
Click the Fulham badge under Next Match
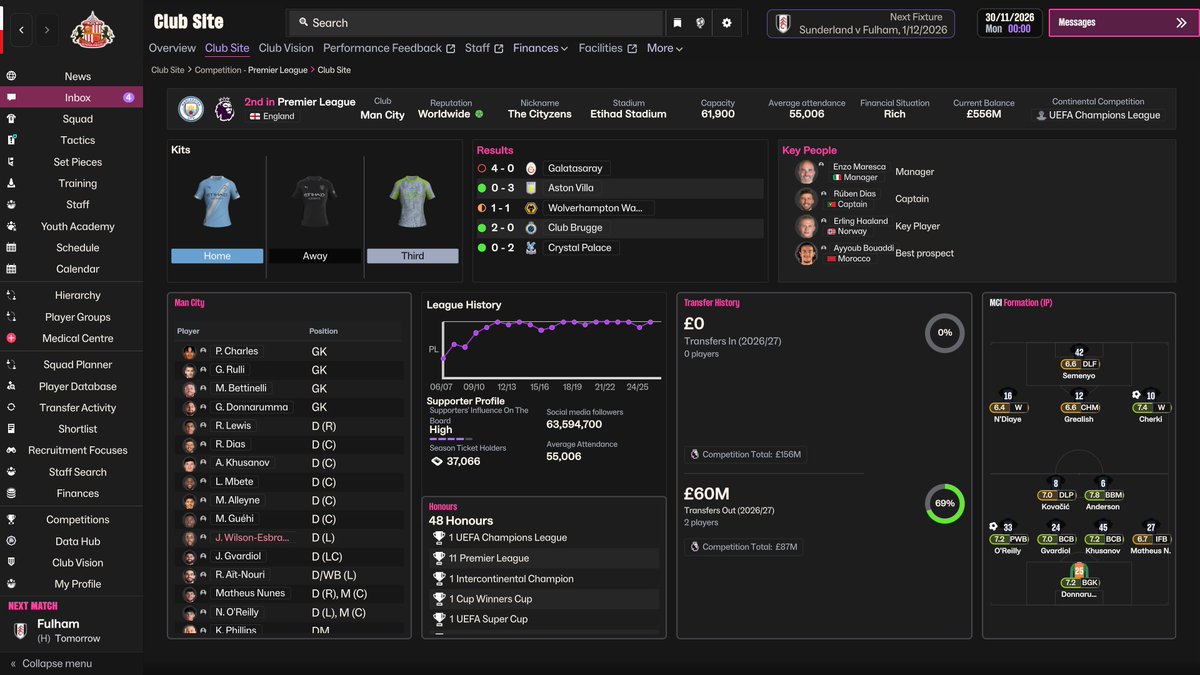point(20,631)
